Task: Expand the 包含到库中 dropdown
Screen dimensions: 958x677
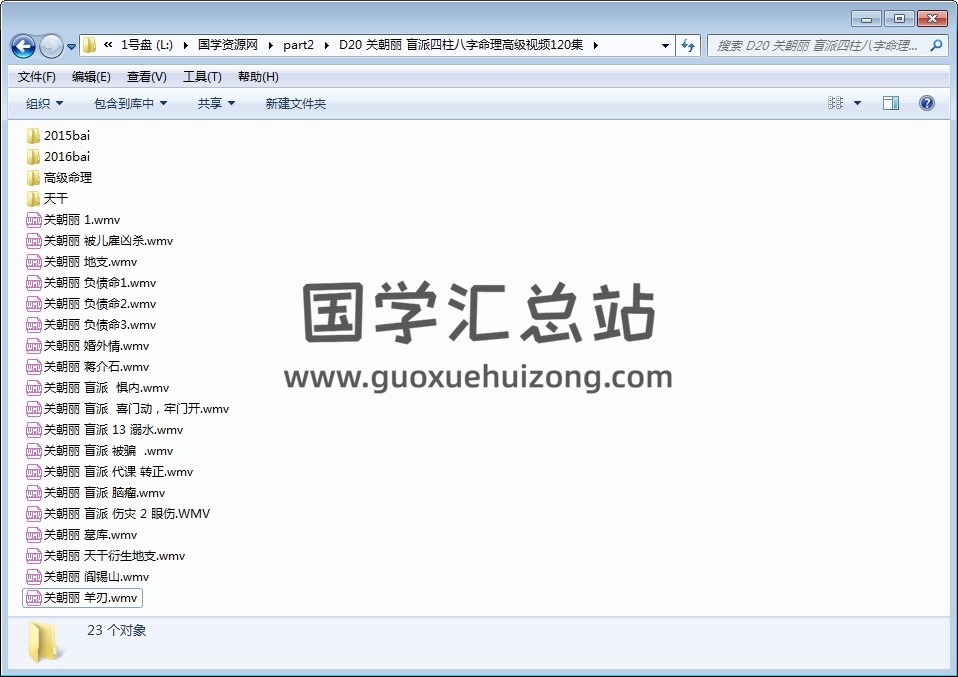Action: pyautogui.click(x=130, y=103)
